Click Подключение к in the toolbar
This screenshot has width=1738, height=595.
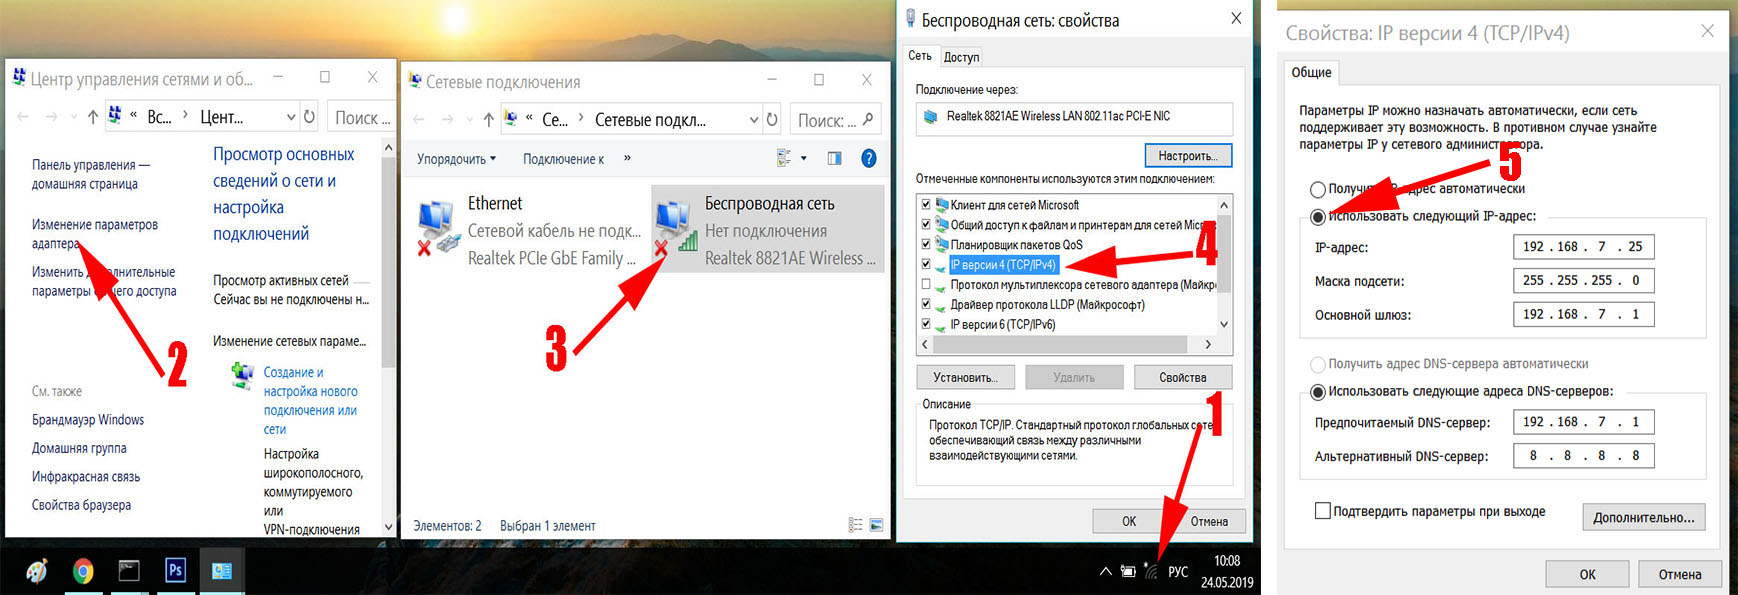[563, 159]
